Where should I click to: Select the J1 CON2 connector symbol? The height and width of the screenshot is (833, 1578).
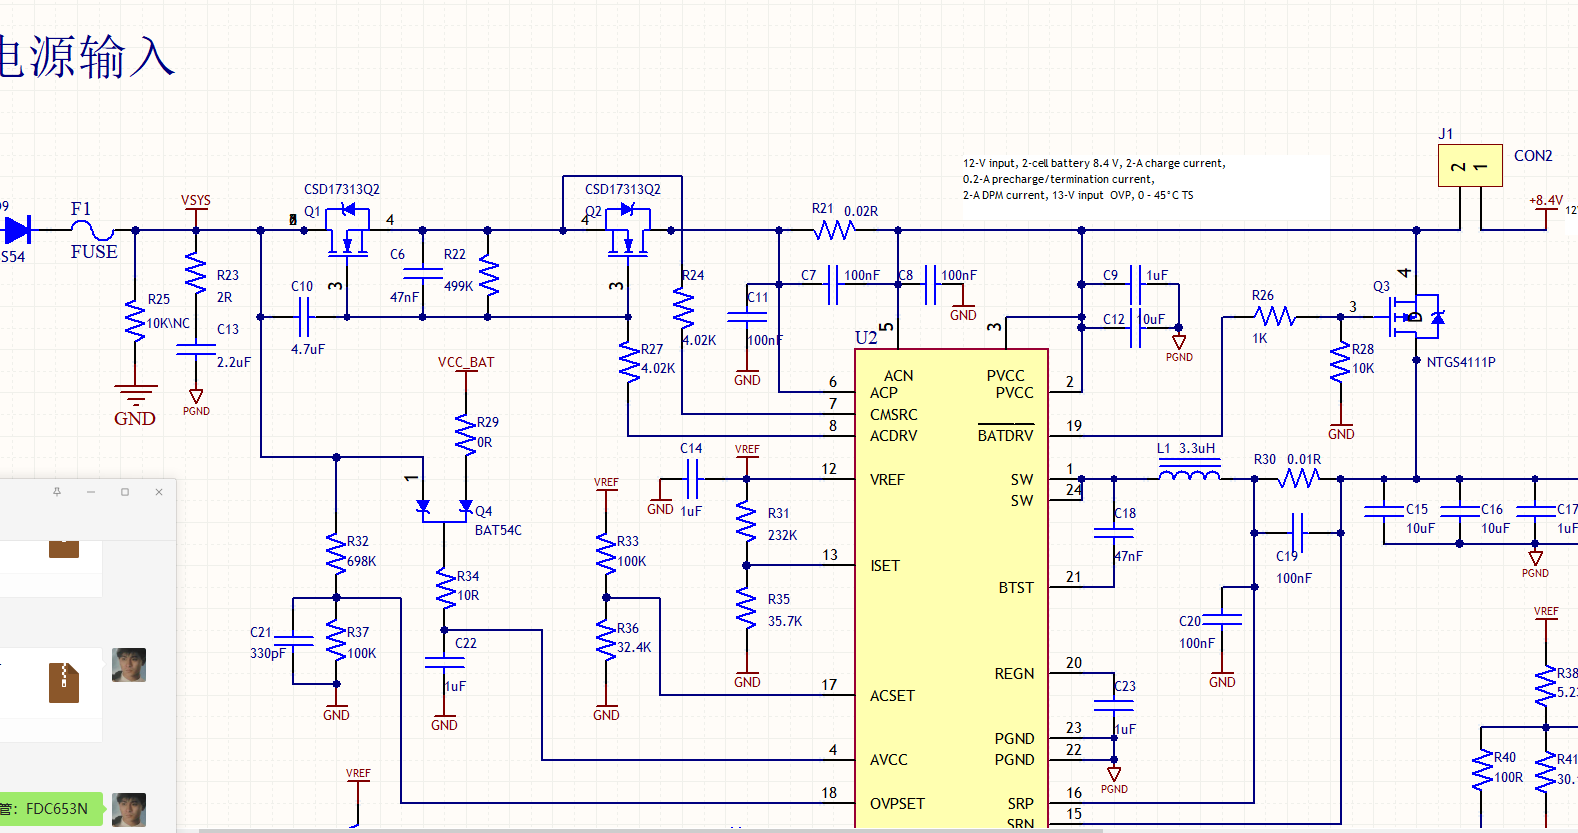pos(1470,166)
